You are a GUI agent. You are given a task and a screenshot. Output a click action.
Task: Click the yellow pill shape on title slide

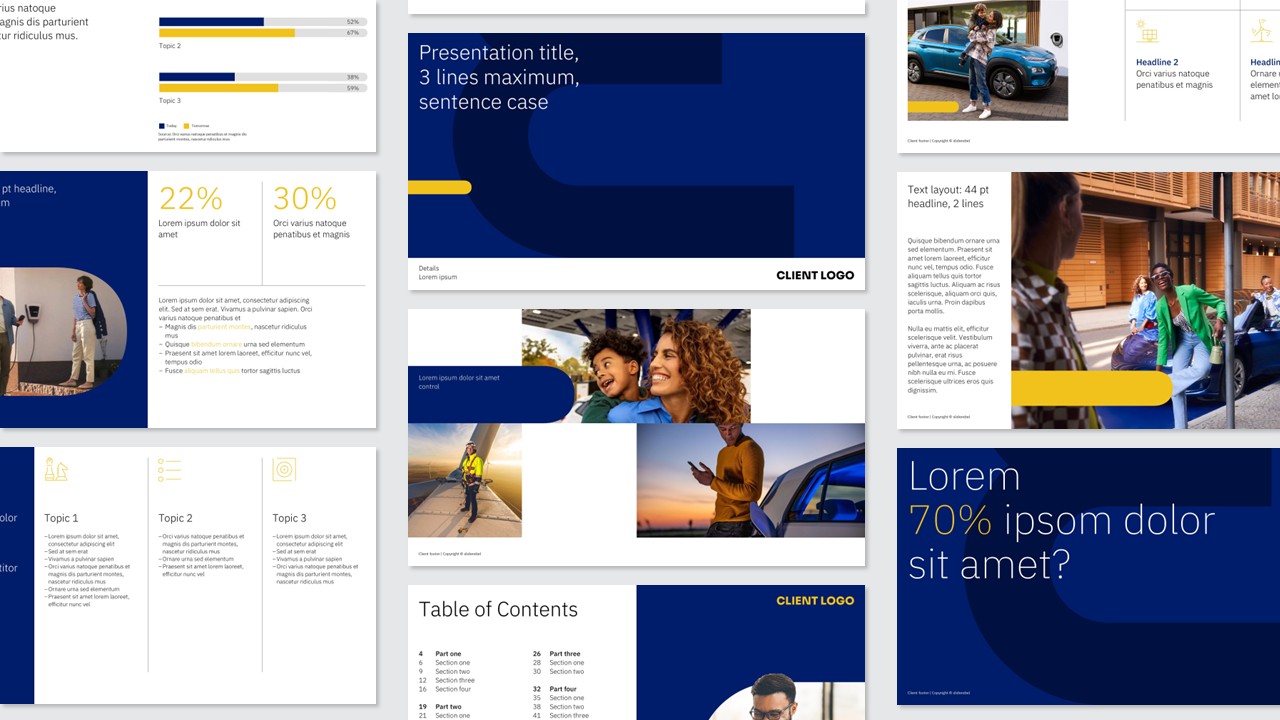[x=439, y=188]
